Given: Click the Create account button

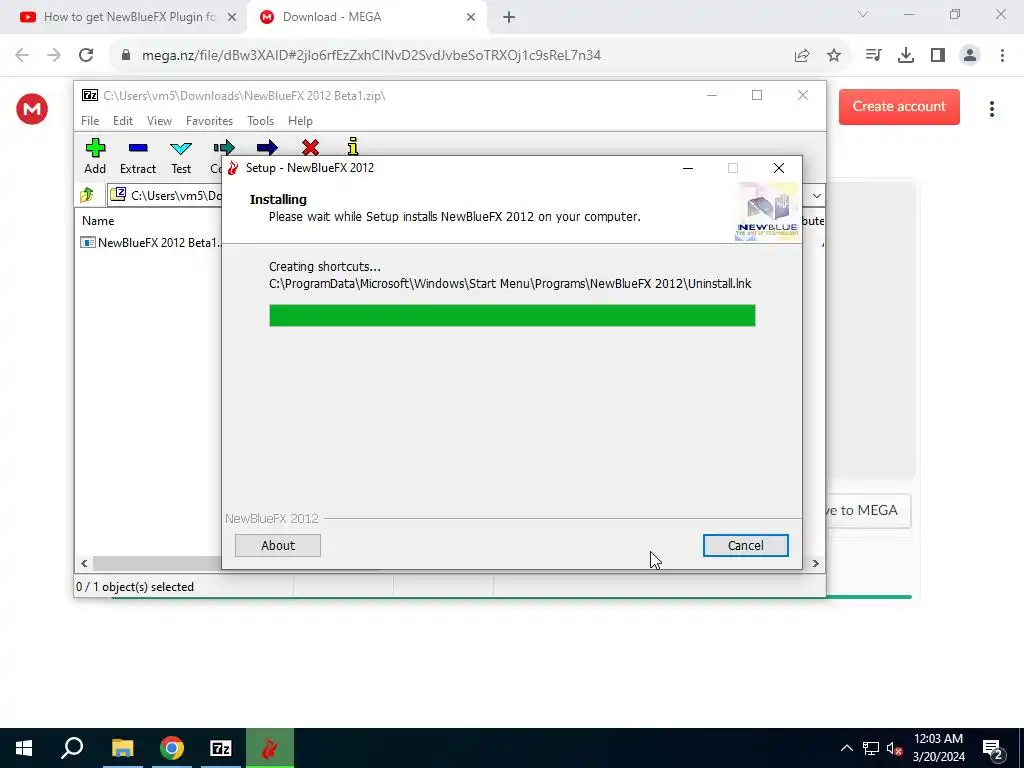Looking at the screenshot, I should (x=899, y=106).
